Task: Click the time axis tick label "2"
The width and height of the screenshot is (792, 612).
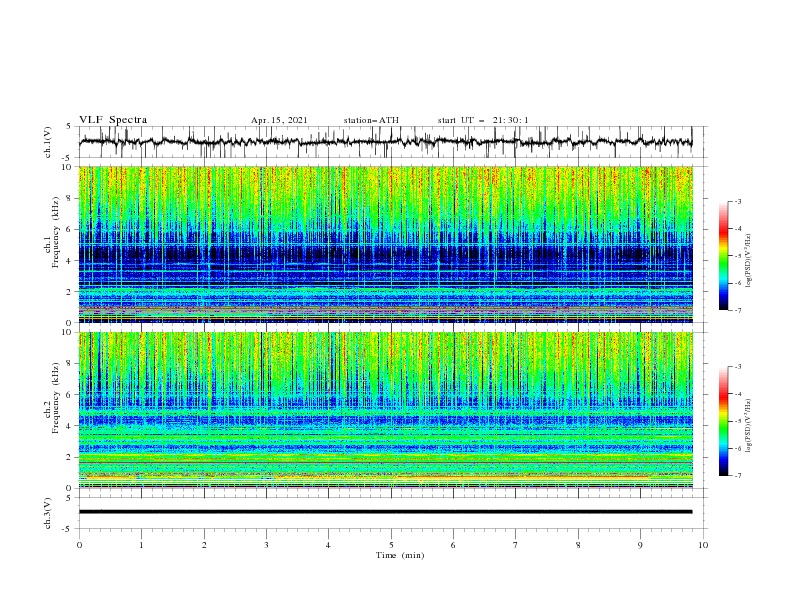Action: (x=204, y=545)
